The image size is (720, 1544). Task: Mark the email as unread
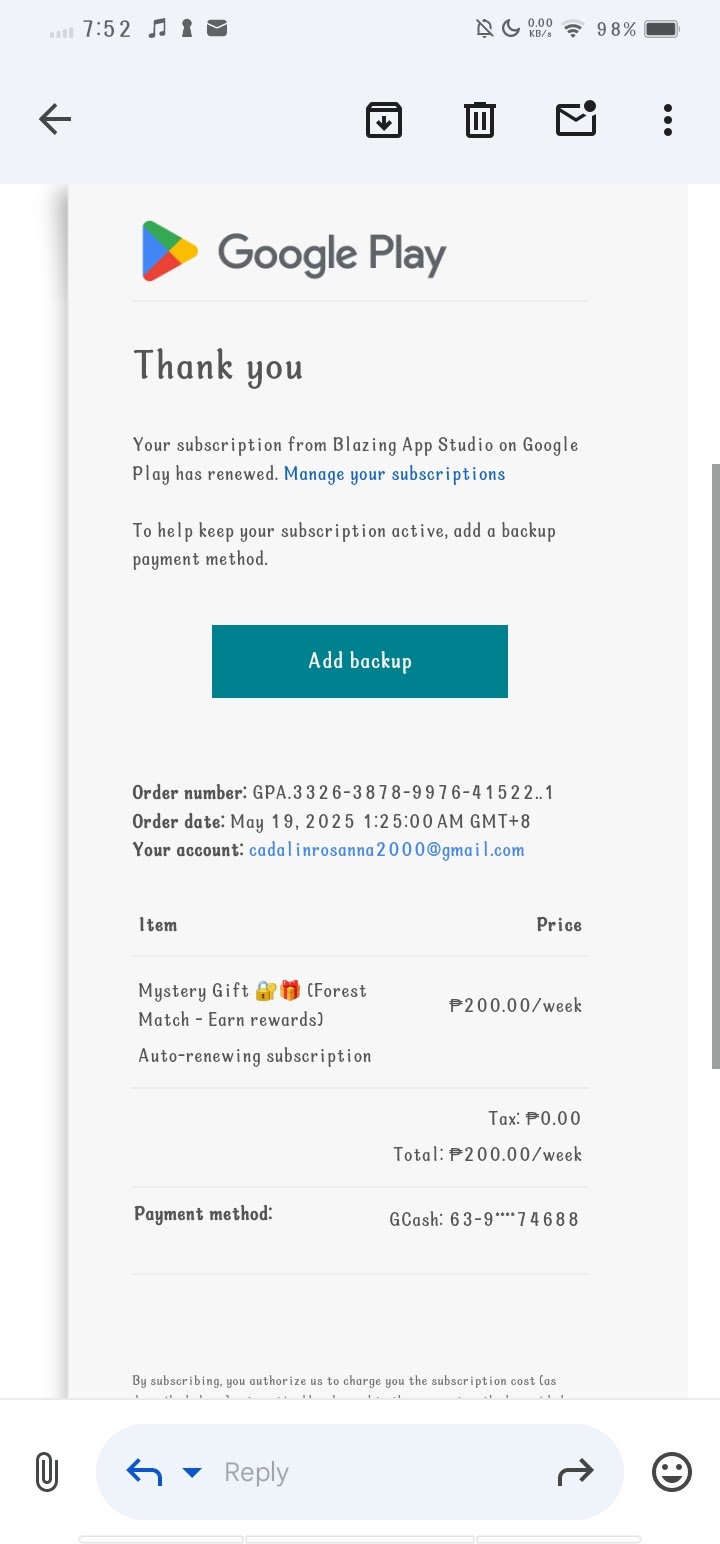click(576, 119)
